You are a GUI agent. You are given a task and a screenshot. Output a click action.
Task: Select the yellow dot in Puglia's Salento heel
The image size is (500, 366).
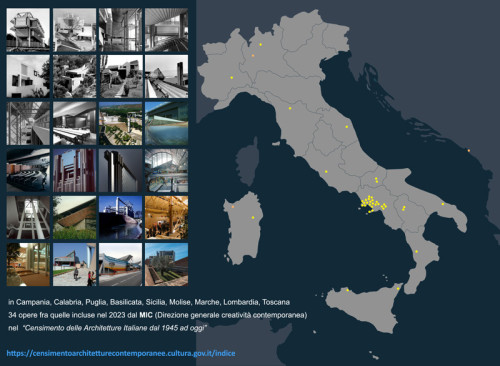[443, 204]
